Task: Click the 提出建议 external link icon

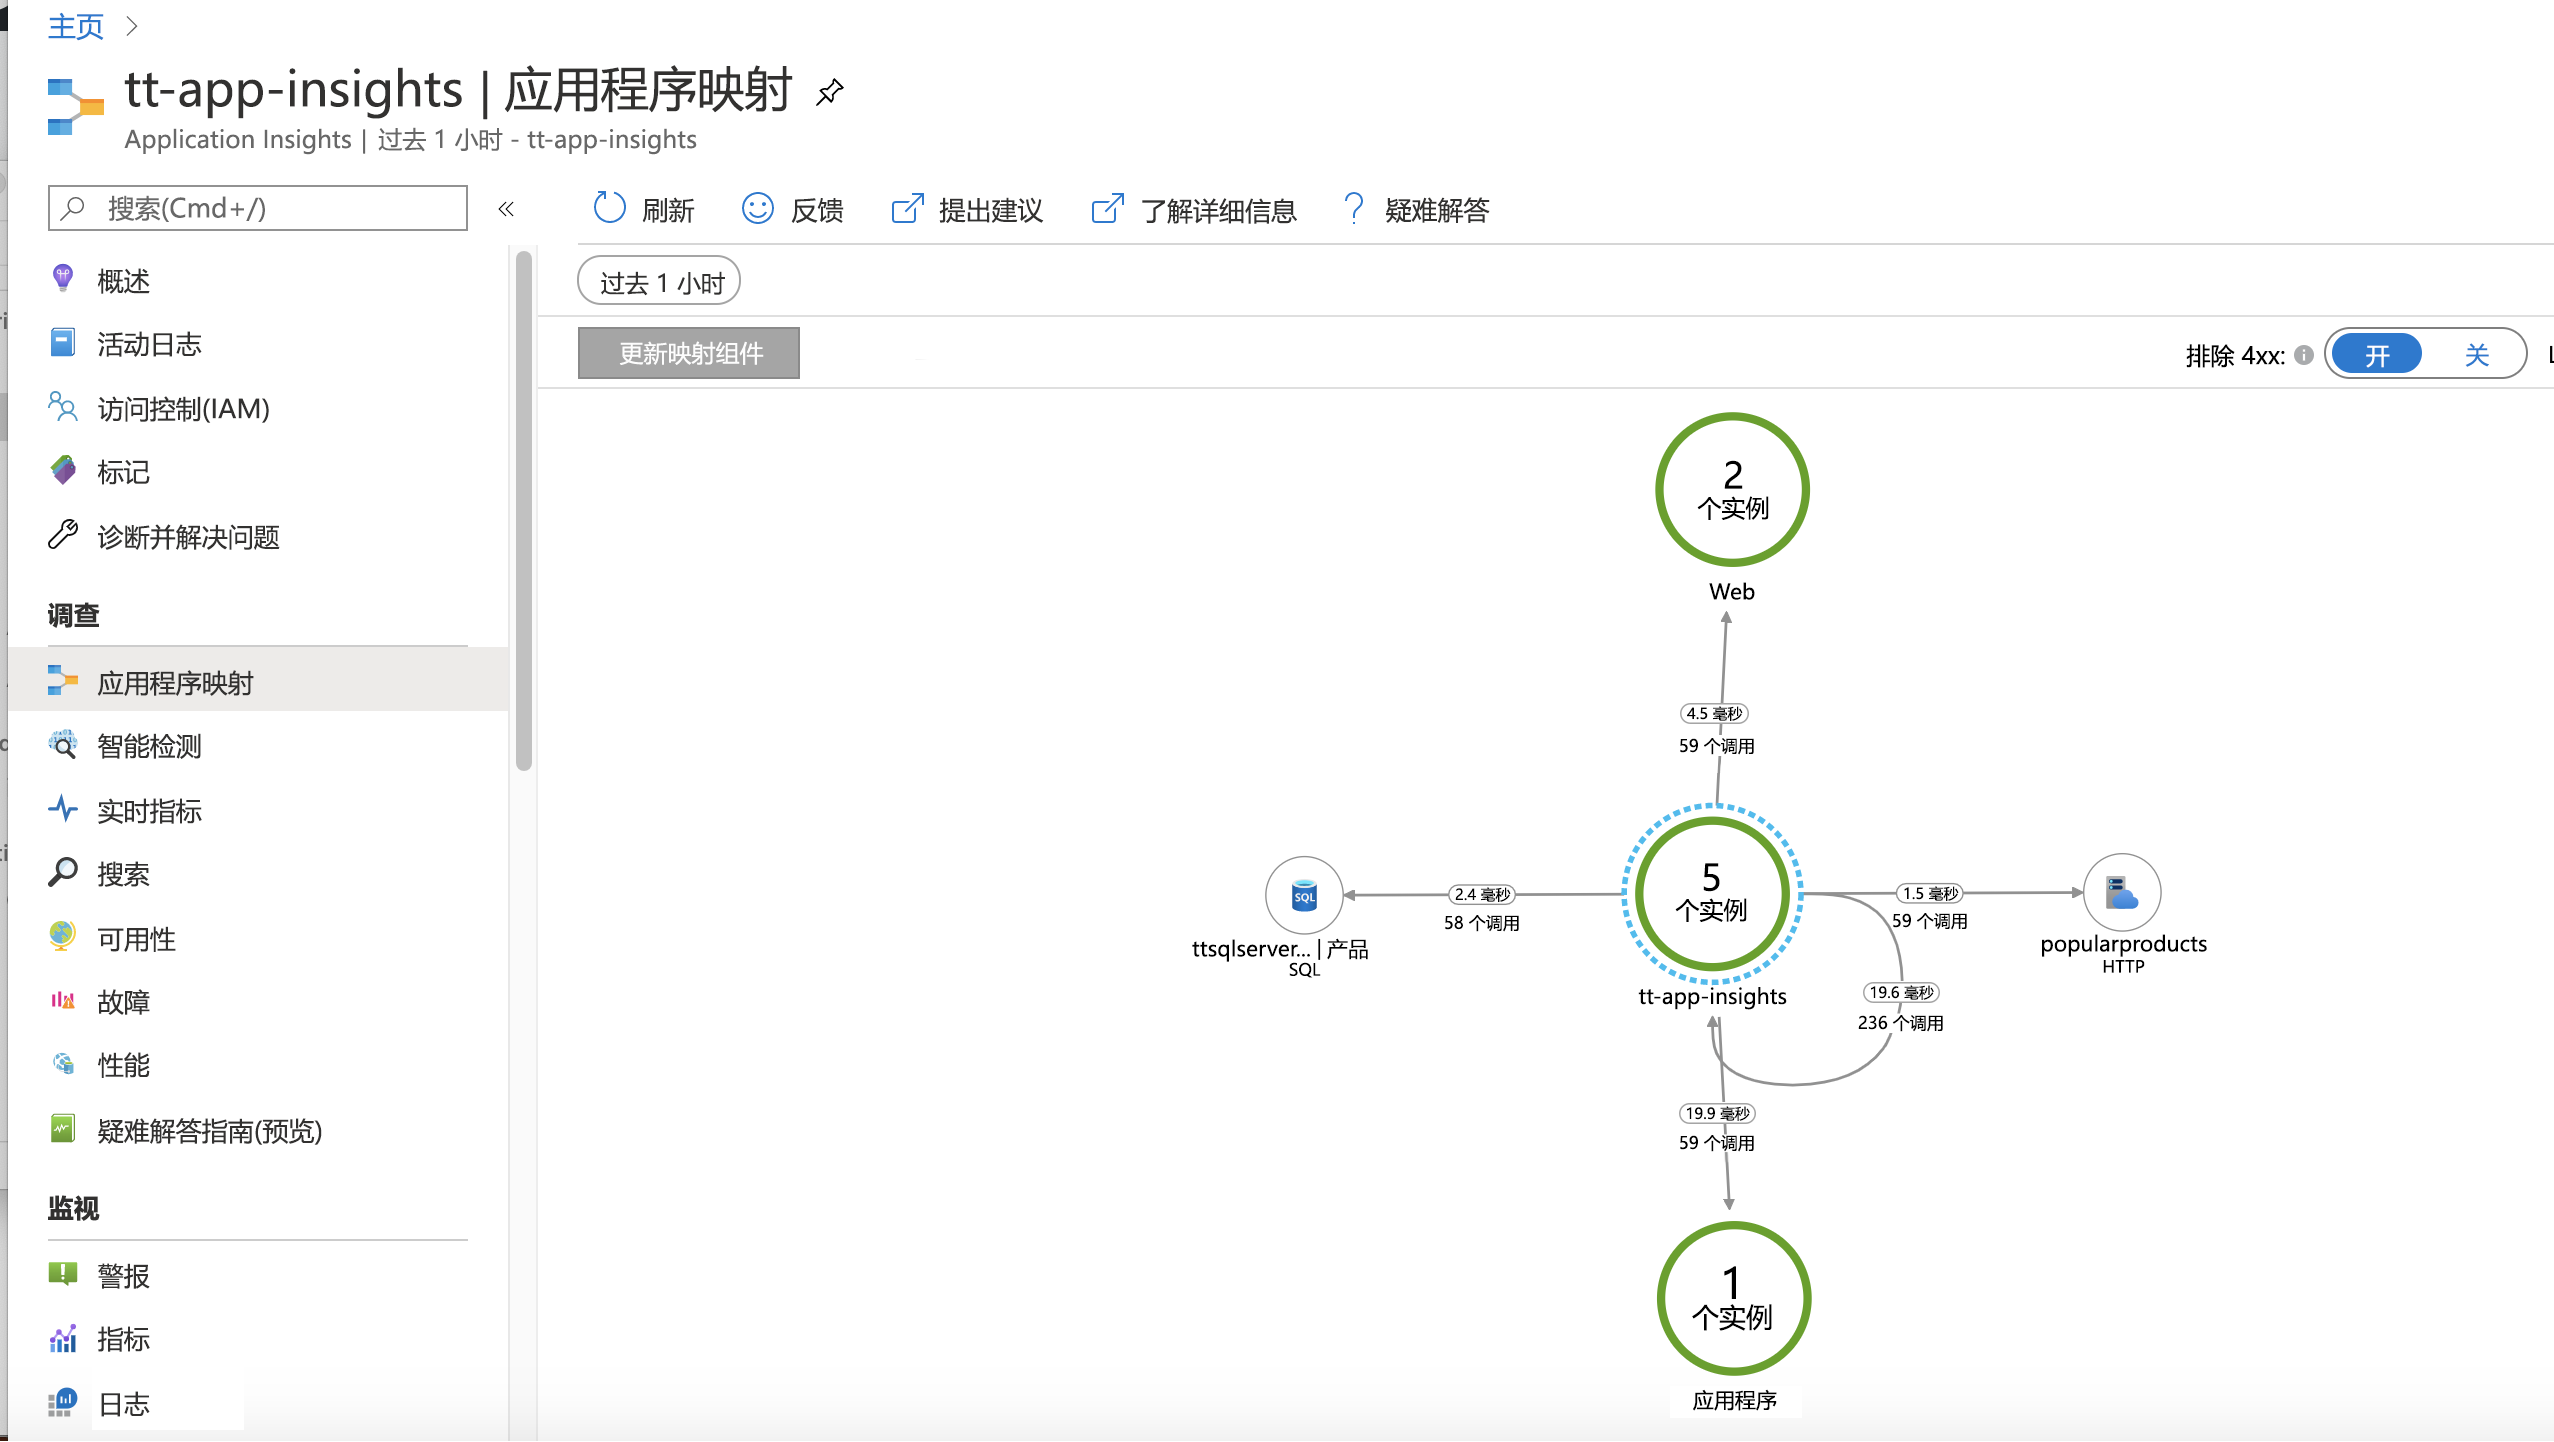Action: (907, 208)
